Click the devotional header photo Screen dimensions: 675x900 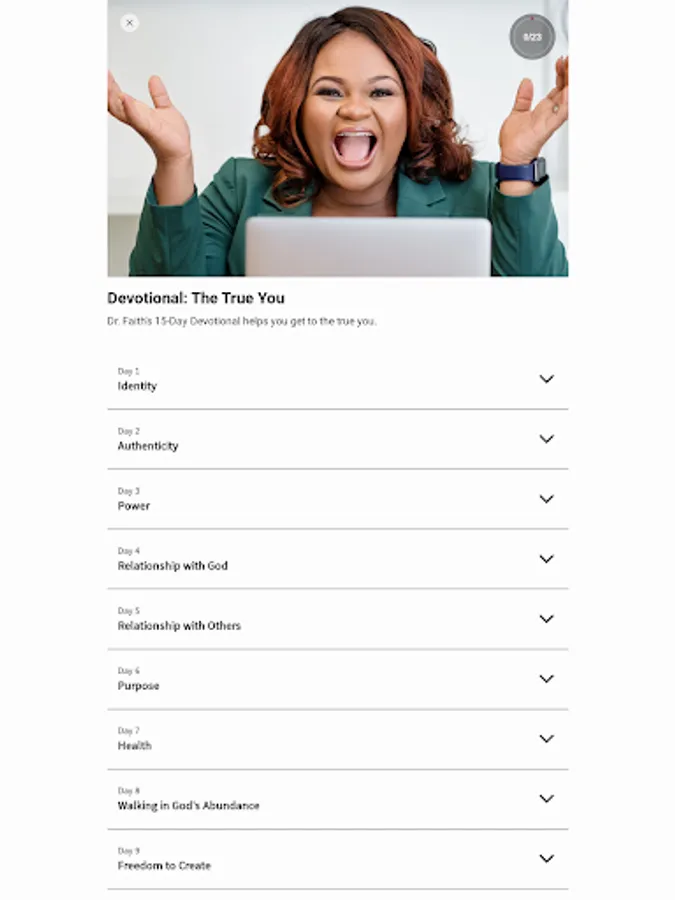coord(338,138)
